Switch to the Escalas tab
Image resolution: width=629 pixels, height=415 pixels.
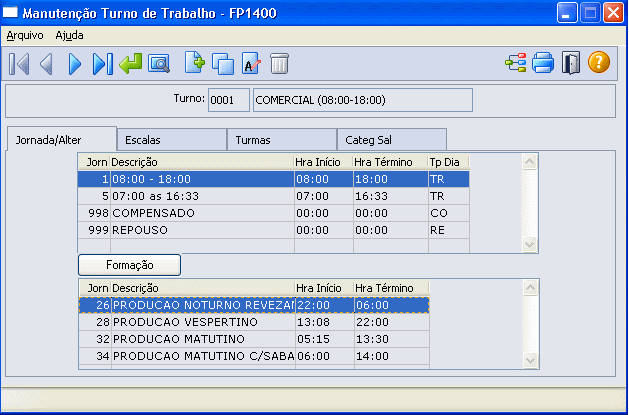point(172,140)
